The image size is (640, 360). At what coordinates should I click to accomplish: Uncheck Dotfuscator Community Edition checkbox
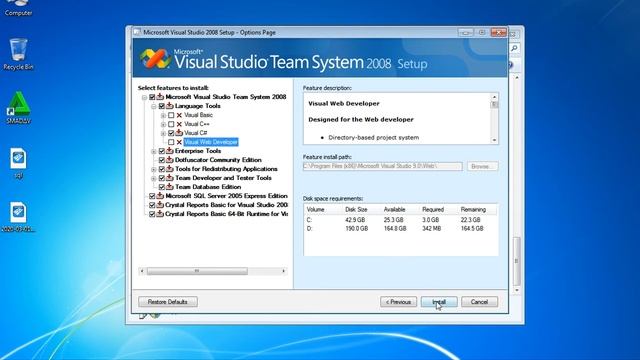[162, 160]
